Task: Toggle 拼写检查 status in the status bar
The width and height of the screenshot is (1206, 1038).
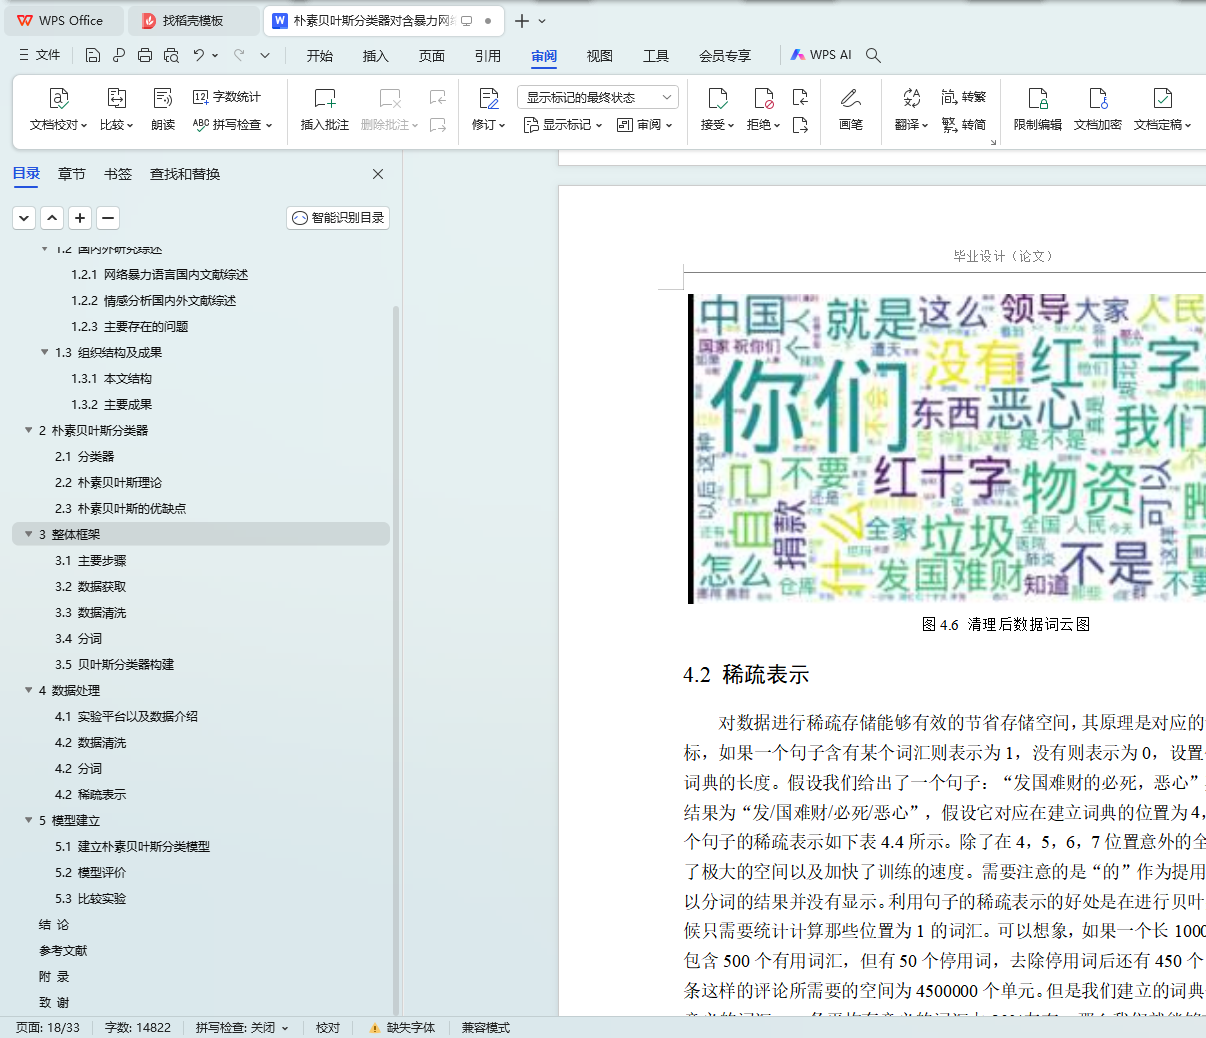Action: (241, 1028)
